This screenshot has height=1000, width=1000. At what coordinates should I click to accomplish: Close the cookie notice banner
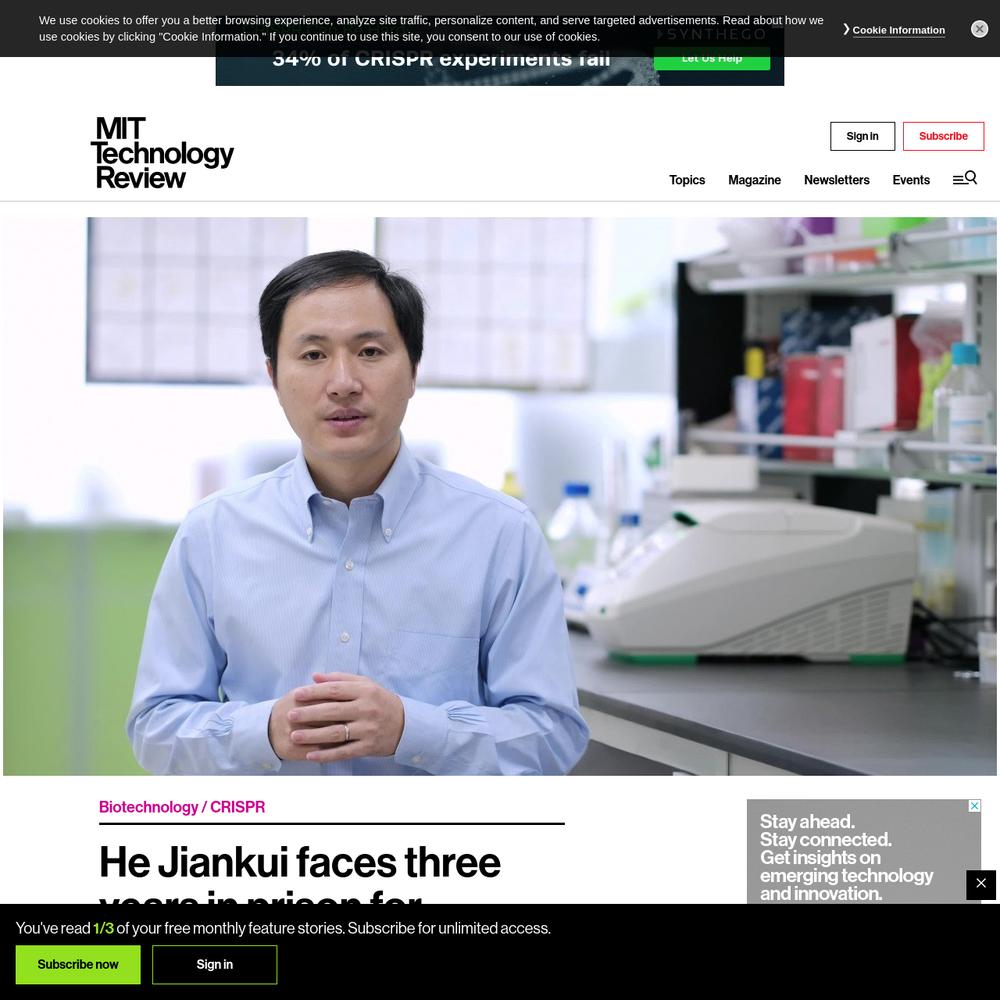click(x=979, y=29)
